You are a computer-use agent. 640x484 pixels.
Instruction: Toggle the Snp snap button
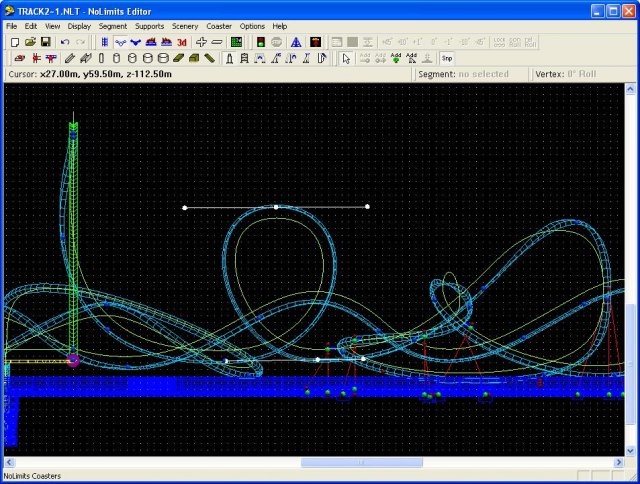(446, 58)
